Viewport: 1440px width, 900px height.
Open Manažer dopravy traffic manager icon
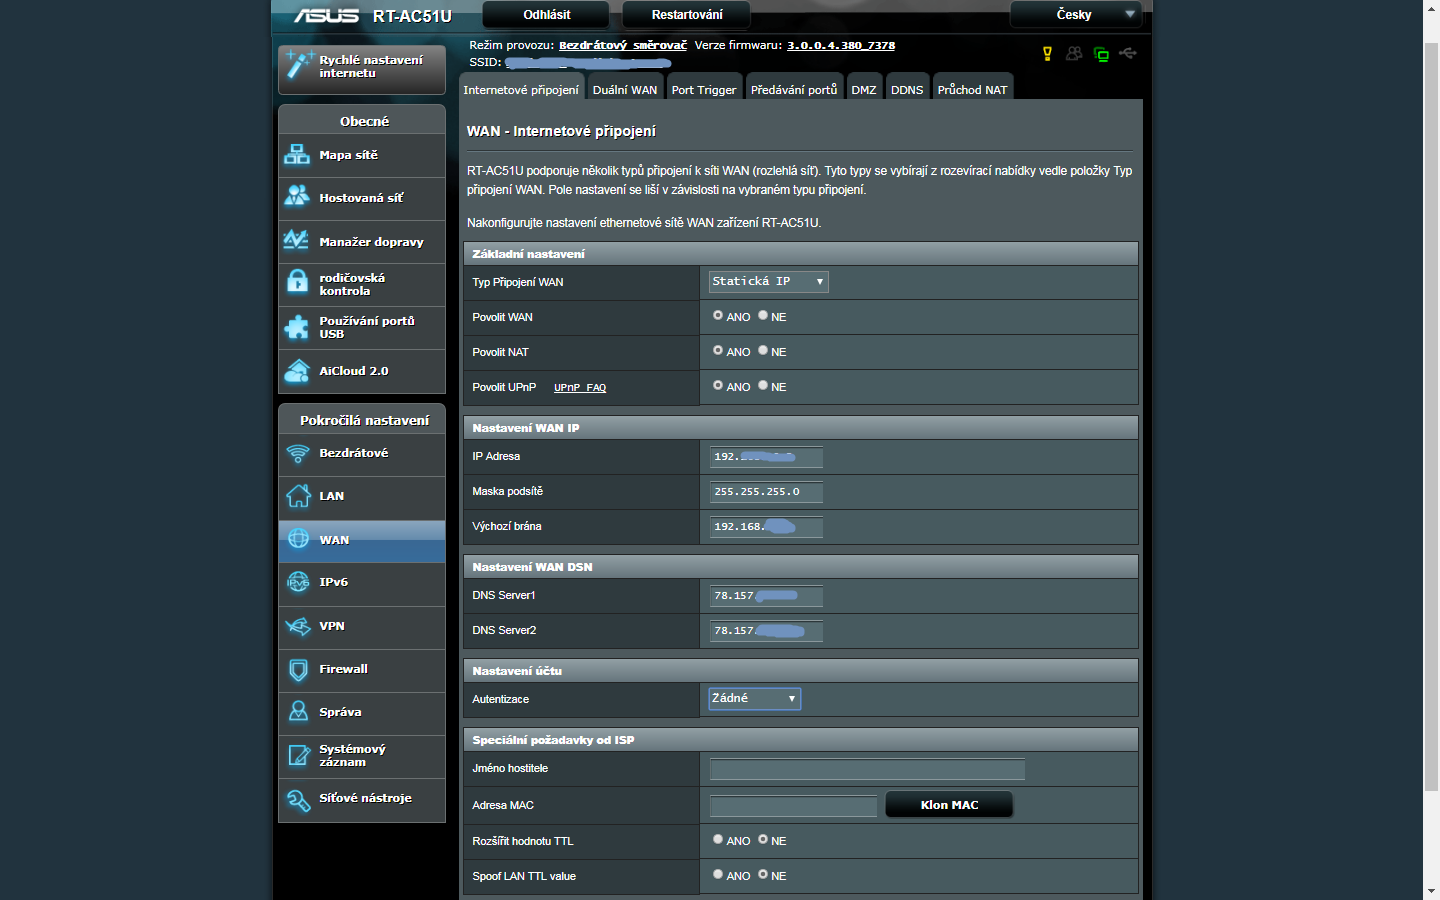[x=297, y=241]
